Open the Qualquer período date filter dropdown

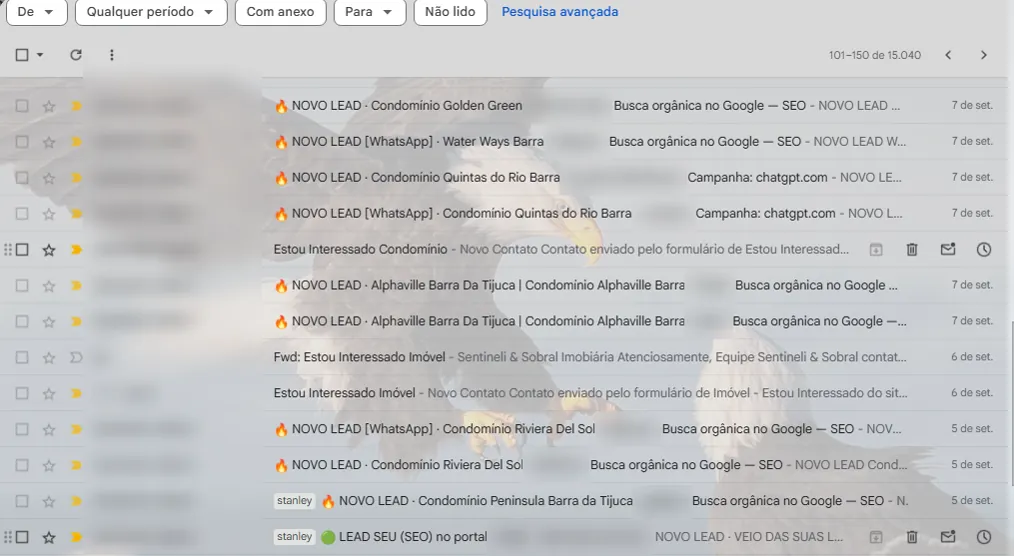tap(151, 12)
